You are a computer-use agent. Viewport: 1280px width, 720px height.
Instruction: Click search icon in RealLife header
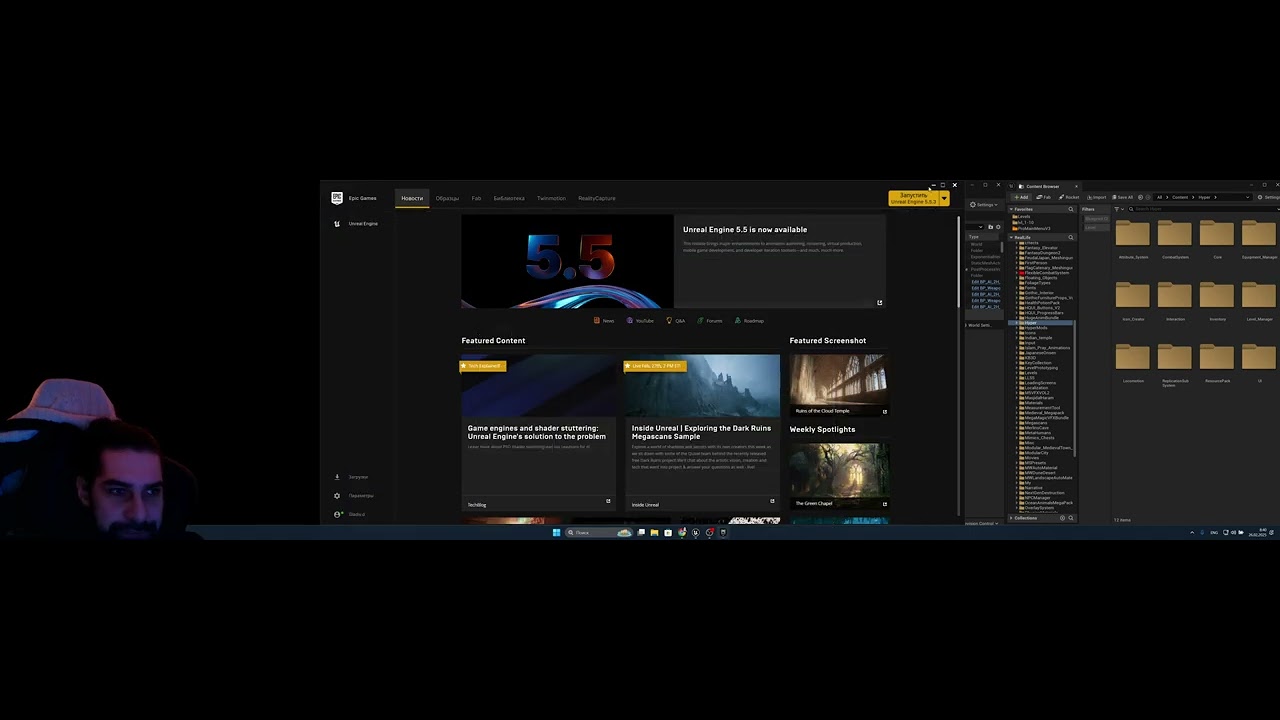(1071, 237)
